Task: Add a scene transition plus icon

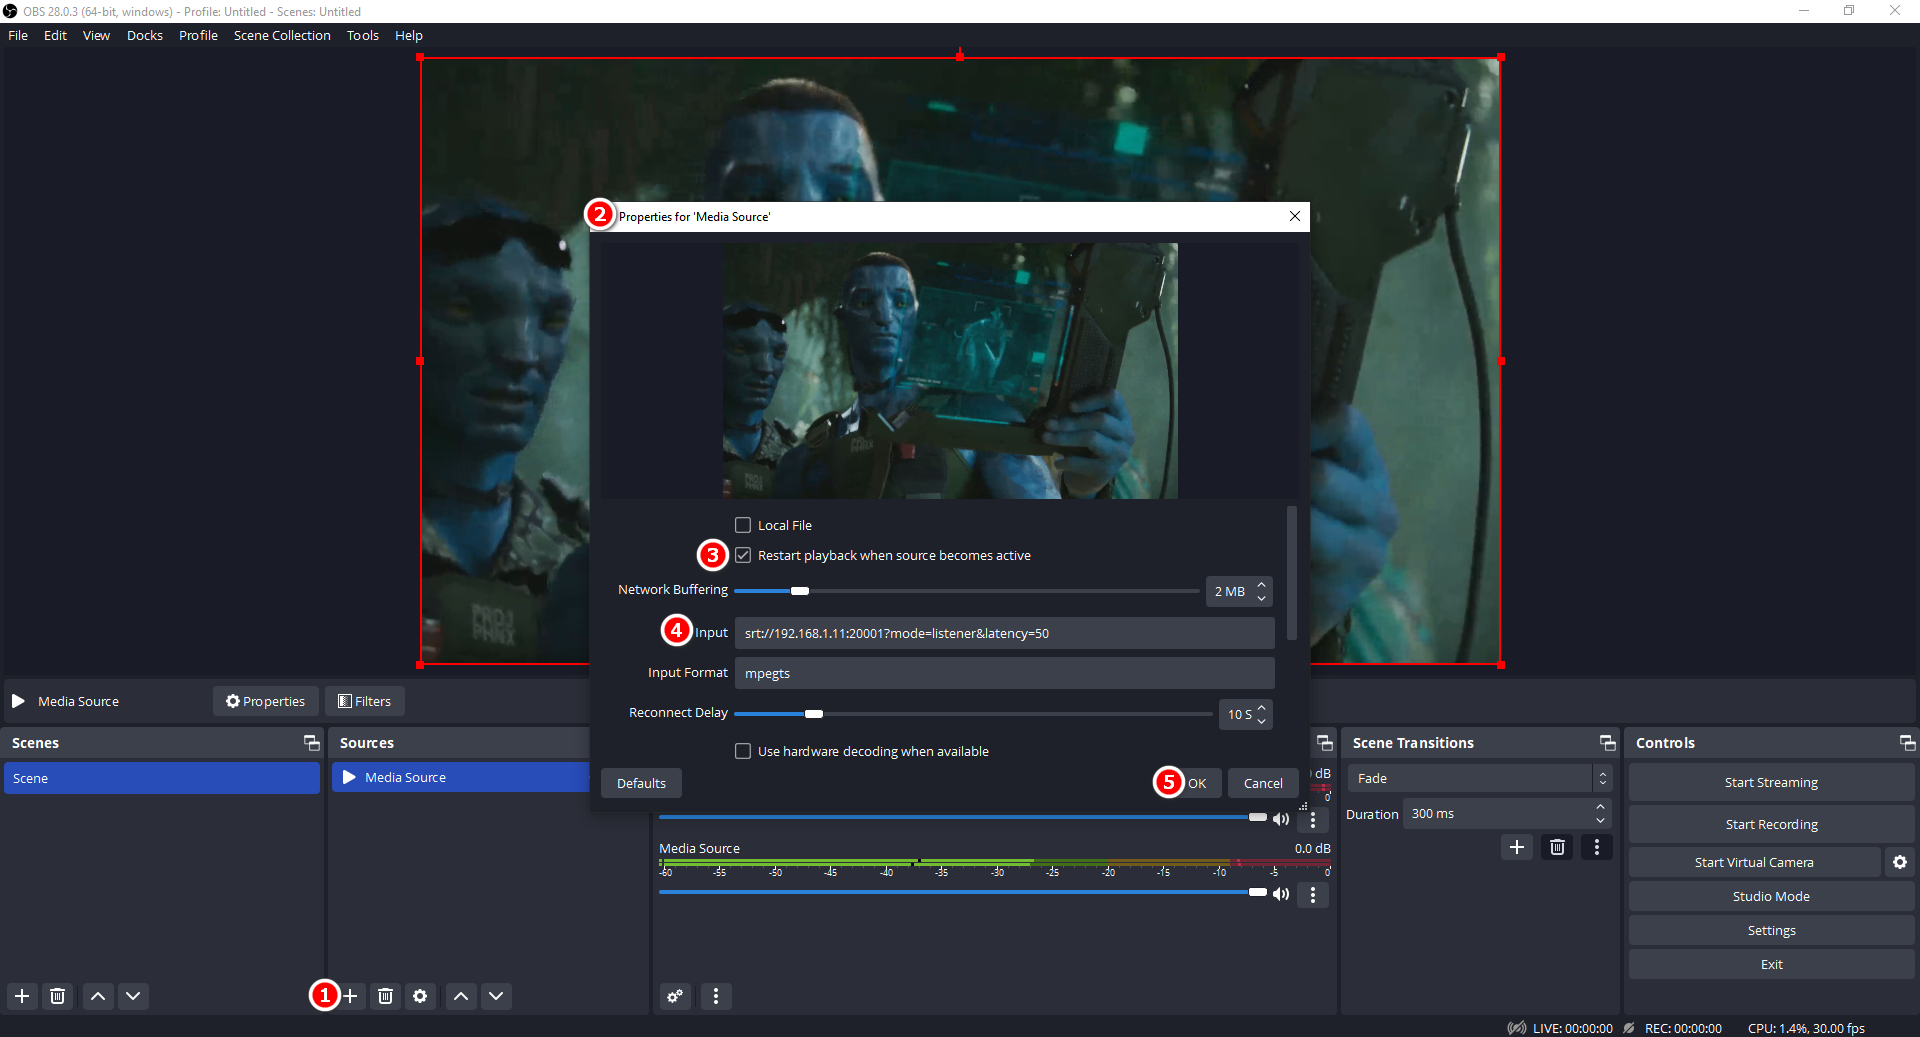Action: pyautogui.click(x=1517, y=847)
